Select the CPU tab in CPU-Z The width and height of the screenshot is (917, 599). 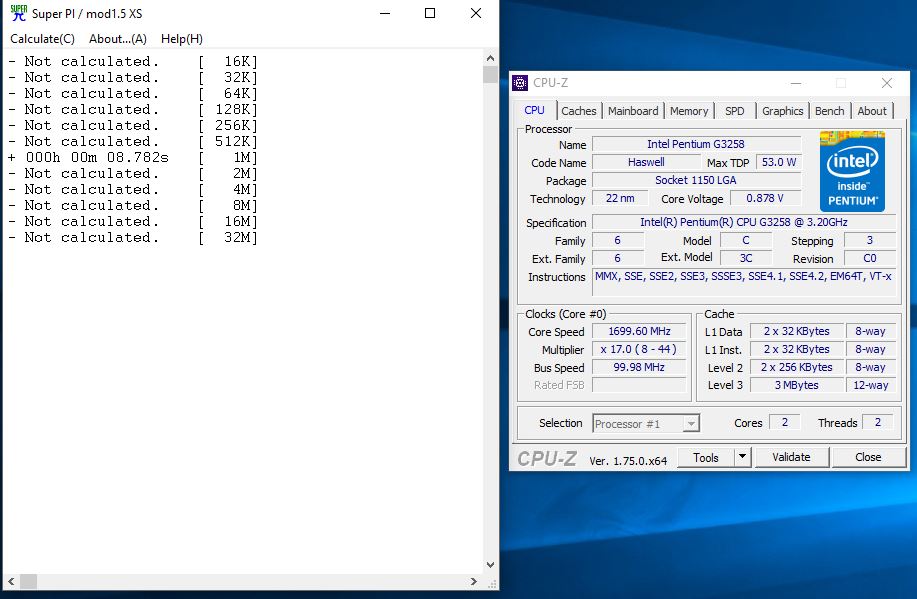click(535, 110)
